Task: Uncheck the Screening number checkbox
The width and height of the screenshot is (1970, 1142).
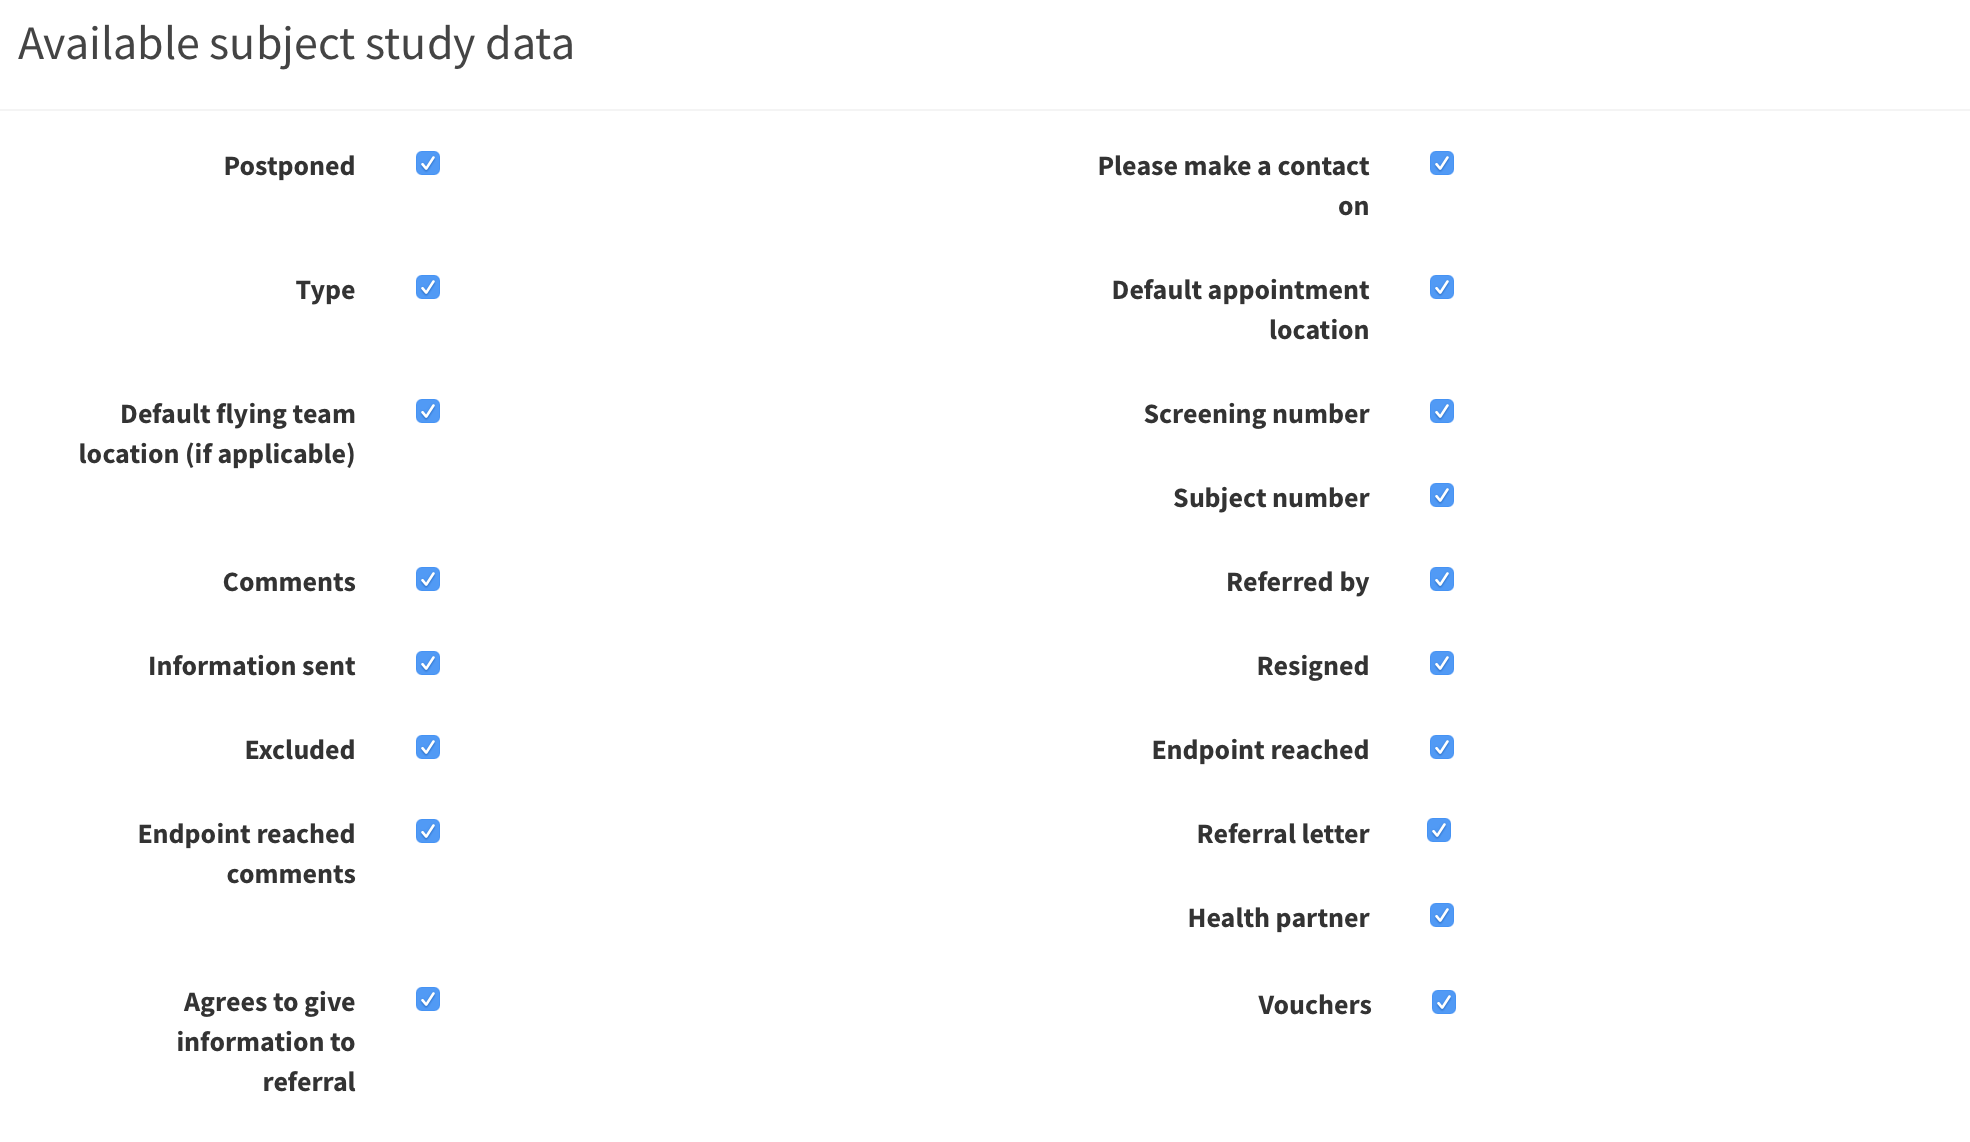Action: pyautogui.click(x=1442, y=411)
